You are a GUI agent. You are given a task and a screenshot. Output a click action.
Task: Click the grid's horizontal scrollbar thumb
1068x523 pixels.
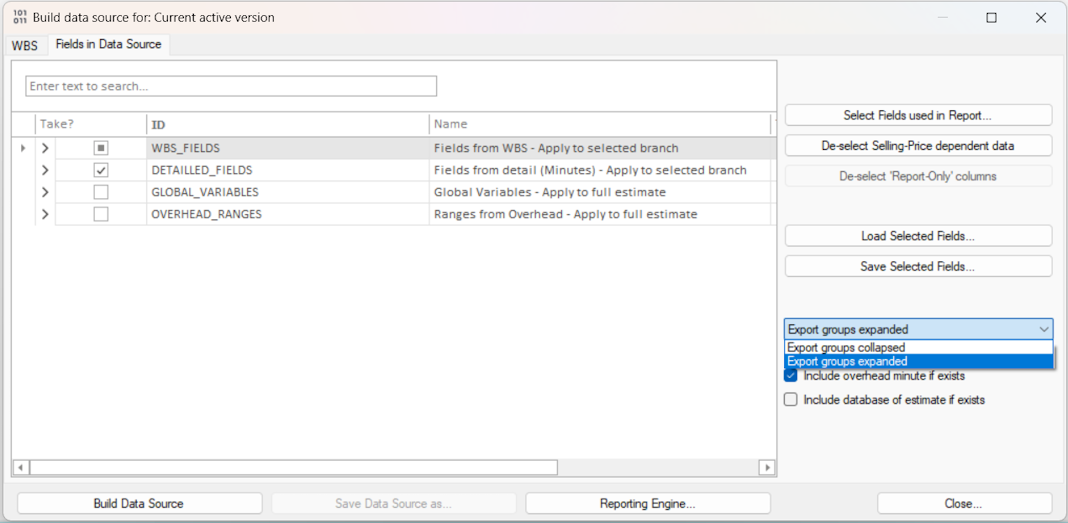tap(294, 468)
